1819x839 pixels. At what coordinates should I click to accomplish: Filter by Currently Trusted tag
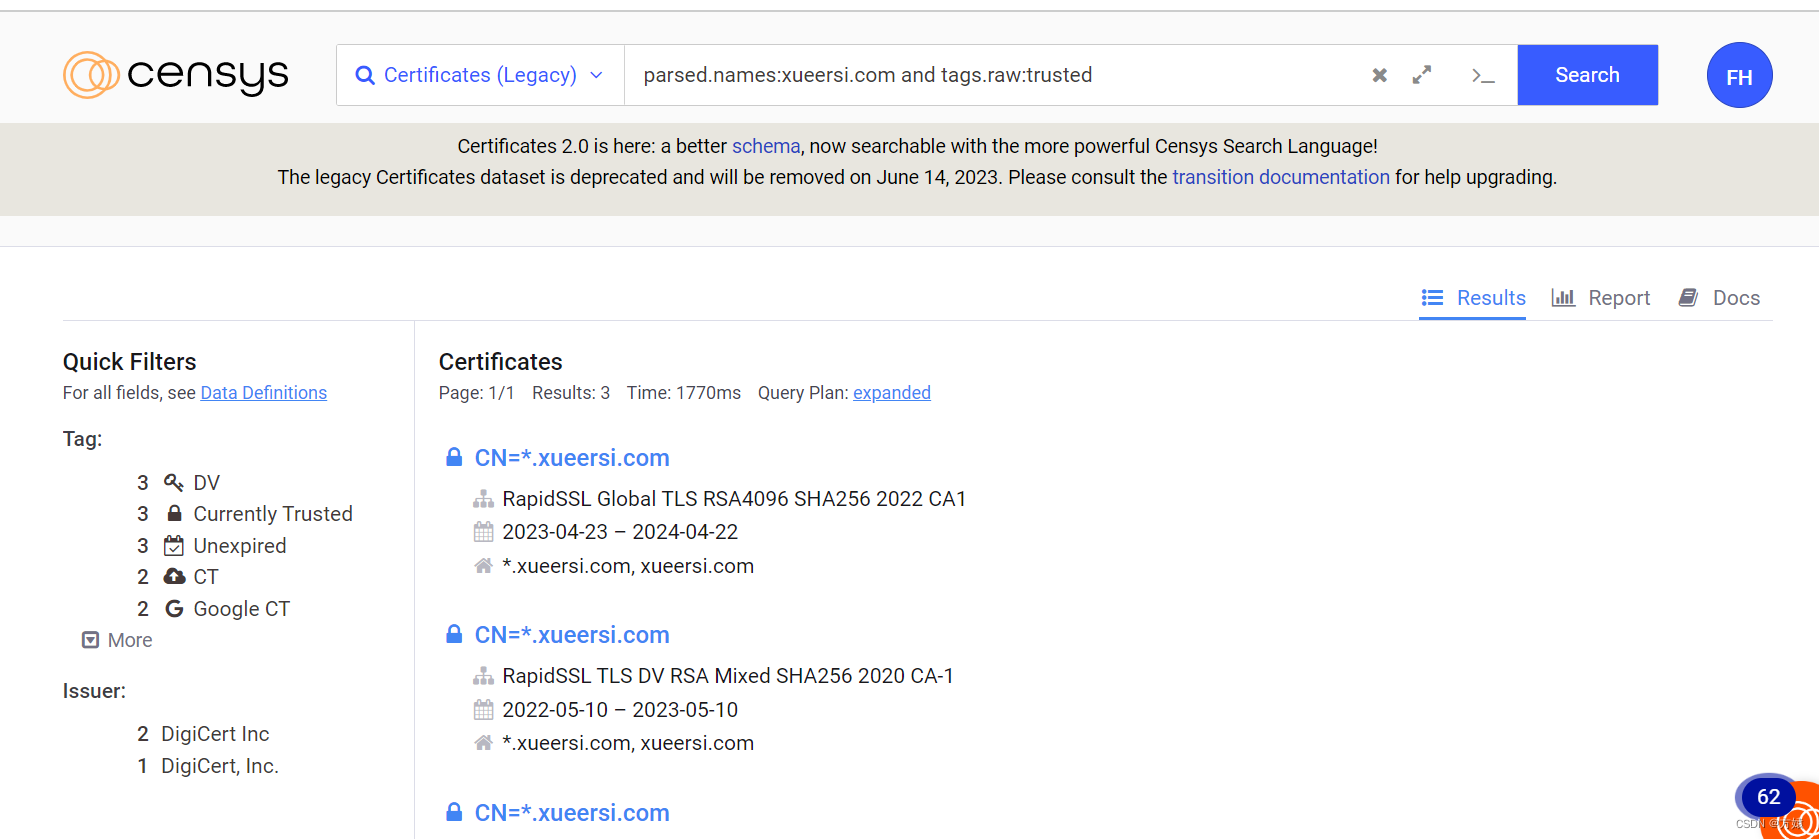click(272, 514)
